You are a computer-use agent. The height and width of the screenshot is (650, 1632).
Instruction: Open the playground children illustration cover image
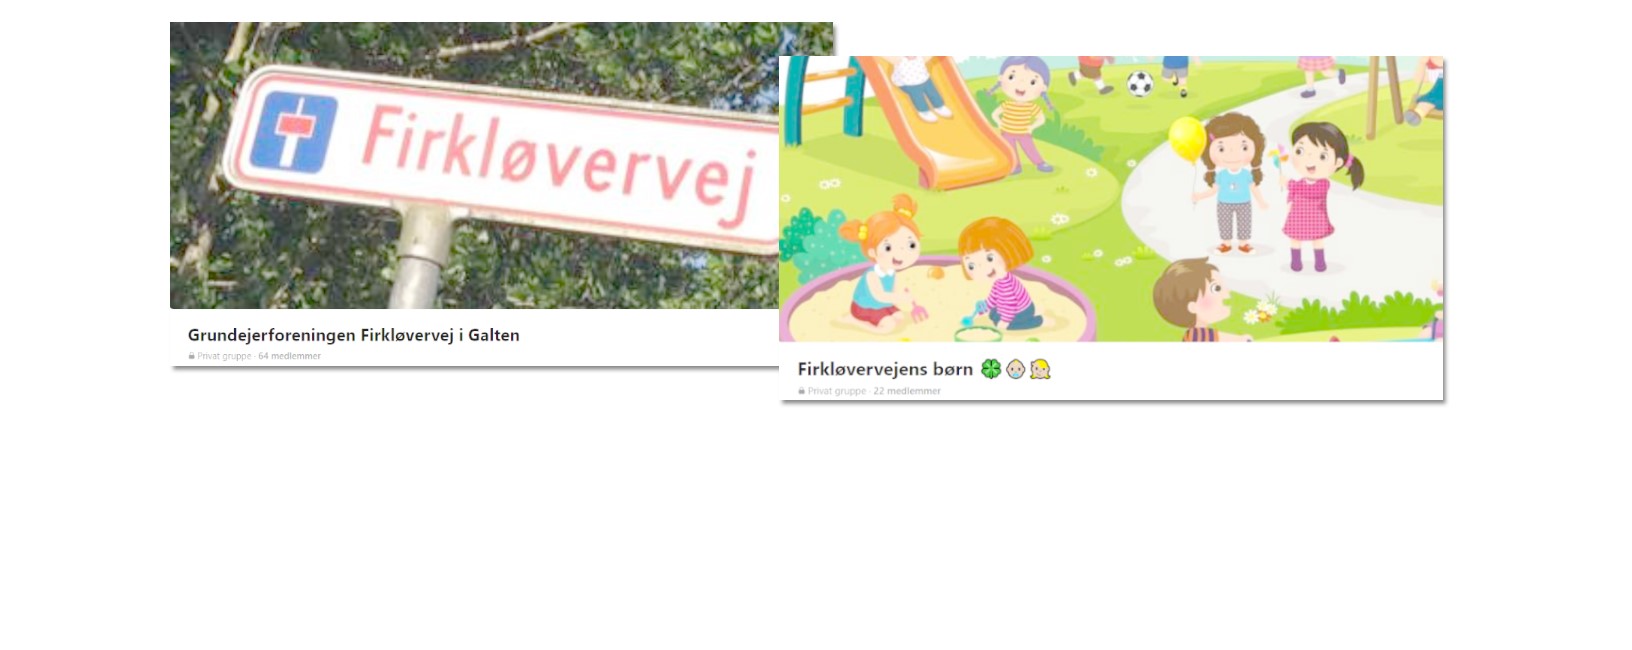(1111, 199)
